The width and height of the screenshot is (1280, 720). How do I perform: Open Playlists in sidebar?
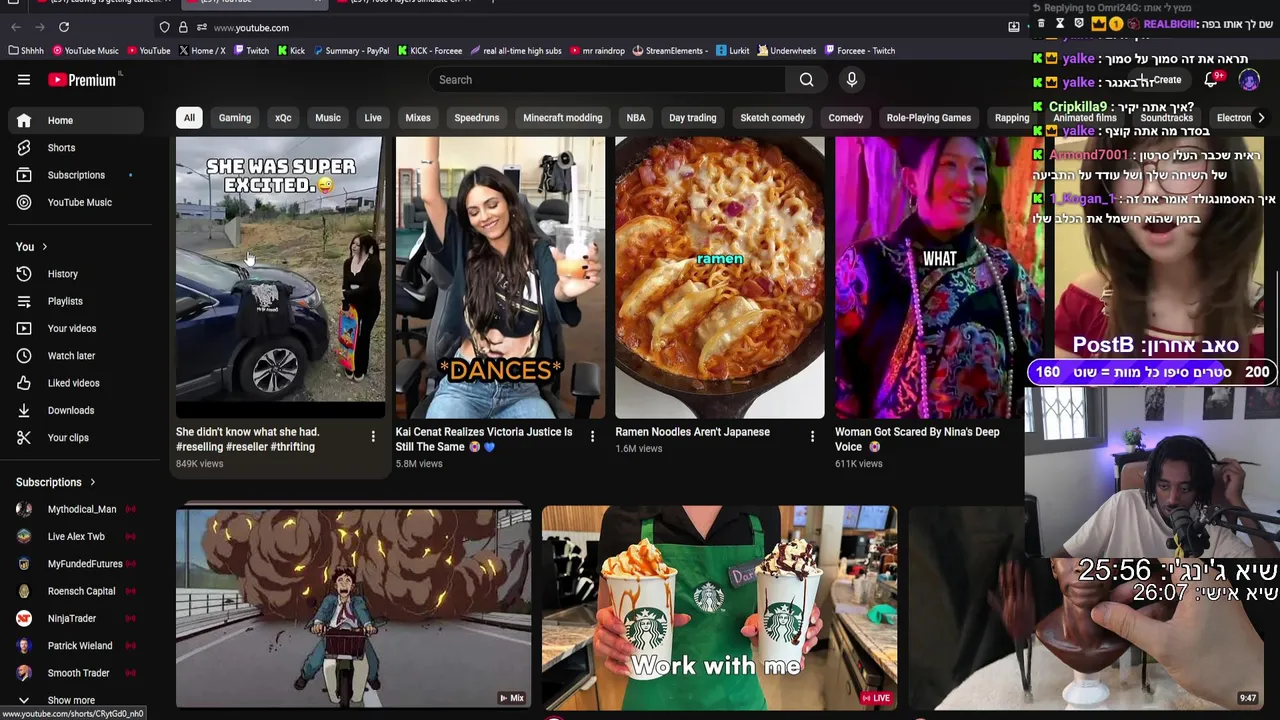(78, 301)
